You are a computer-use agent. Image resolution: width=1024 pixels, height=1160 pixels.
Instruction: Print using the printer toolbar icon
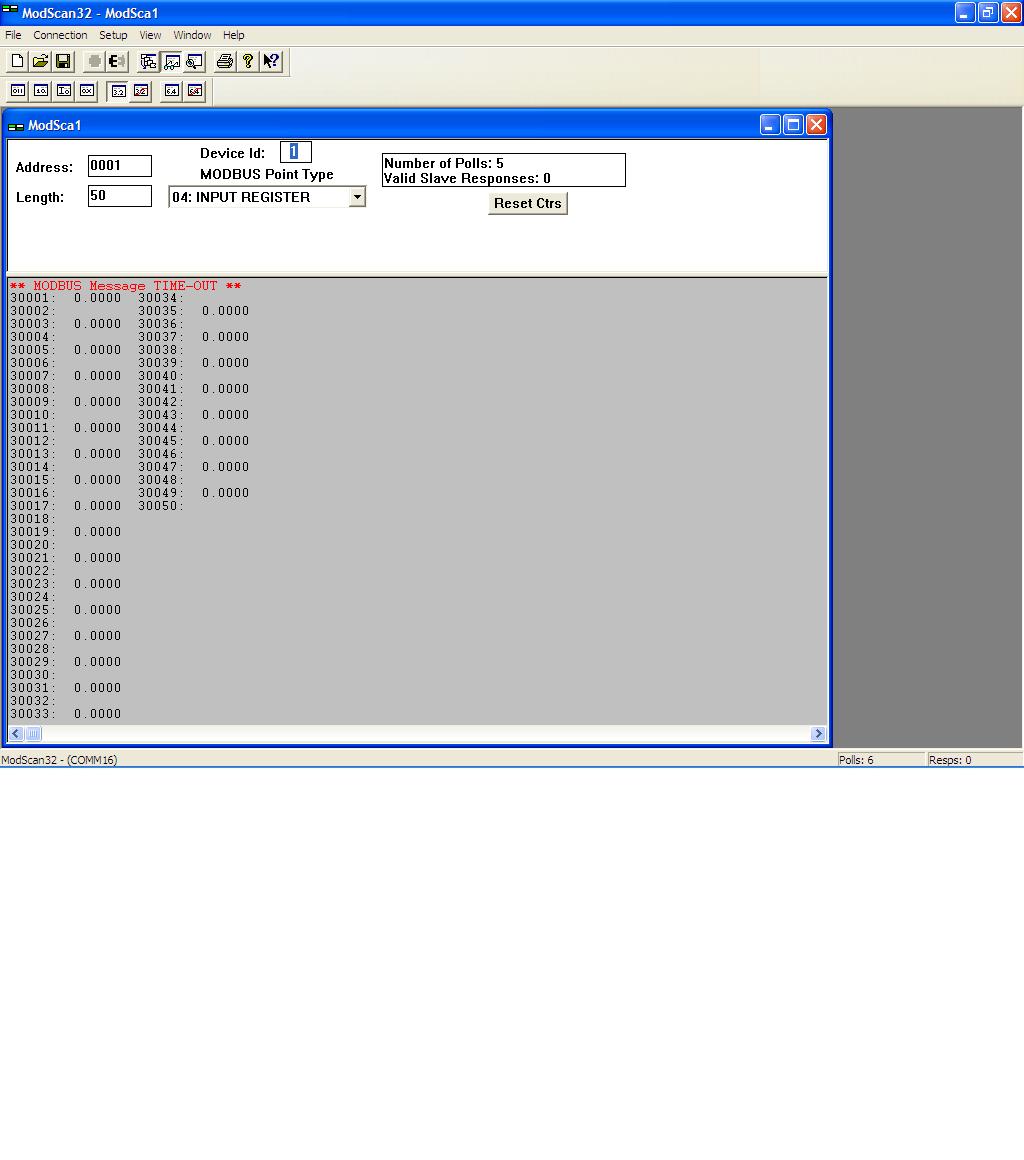[225, 61]
